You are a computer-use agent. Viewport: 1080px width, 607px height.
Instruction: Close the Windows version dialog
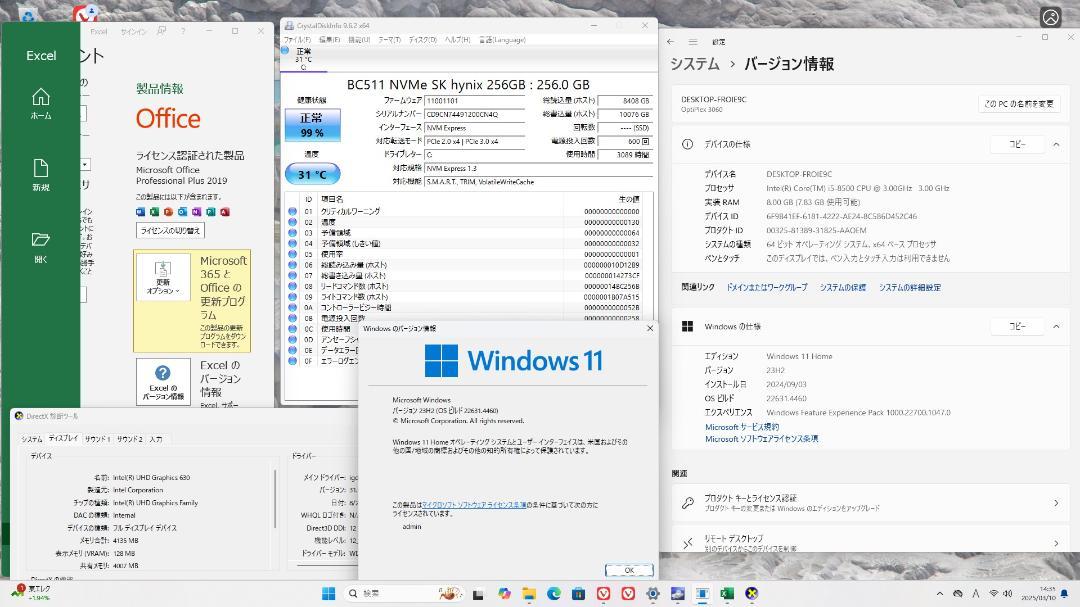tap(650, 329)
